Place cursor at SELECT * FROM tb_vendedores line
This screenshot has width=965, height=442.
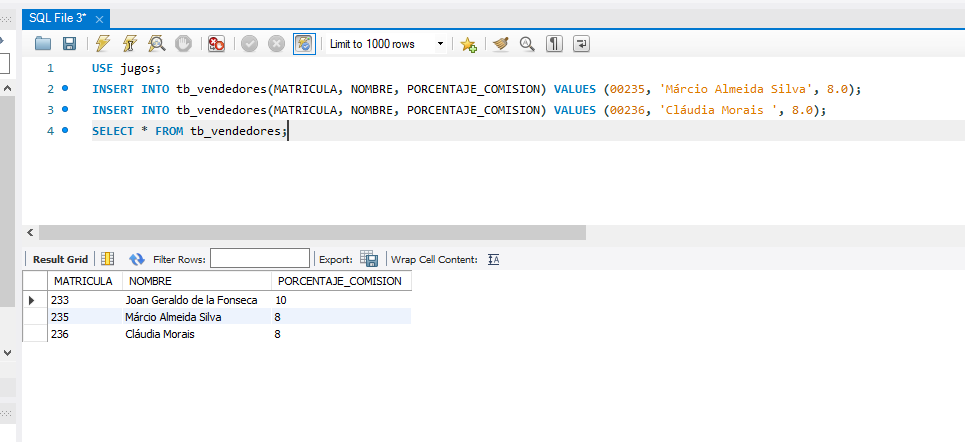[190, 131]
